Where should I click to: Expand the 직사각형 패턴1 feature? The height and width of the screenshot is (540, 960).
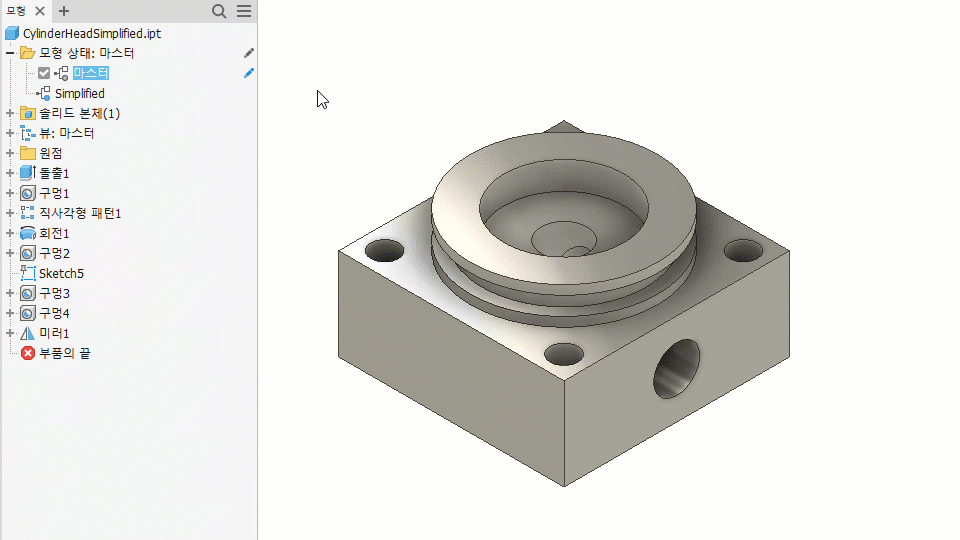point(10,213)
